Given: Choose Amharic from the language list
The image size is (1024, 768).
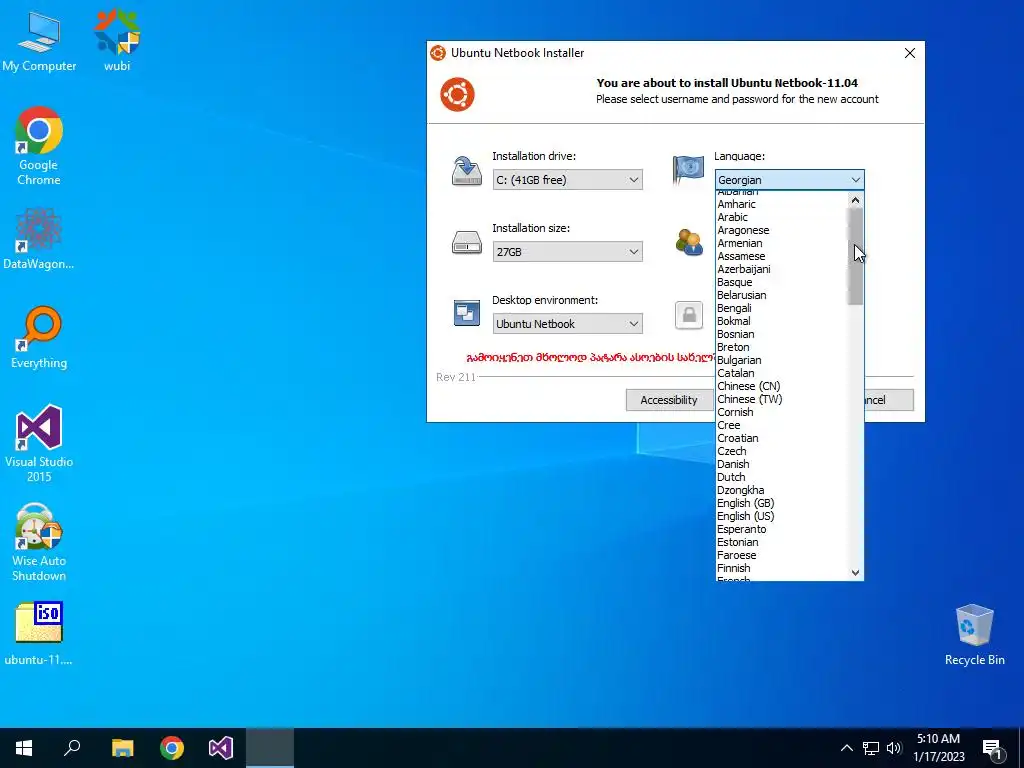Looking at the screenshot, I should (781, 204).
